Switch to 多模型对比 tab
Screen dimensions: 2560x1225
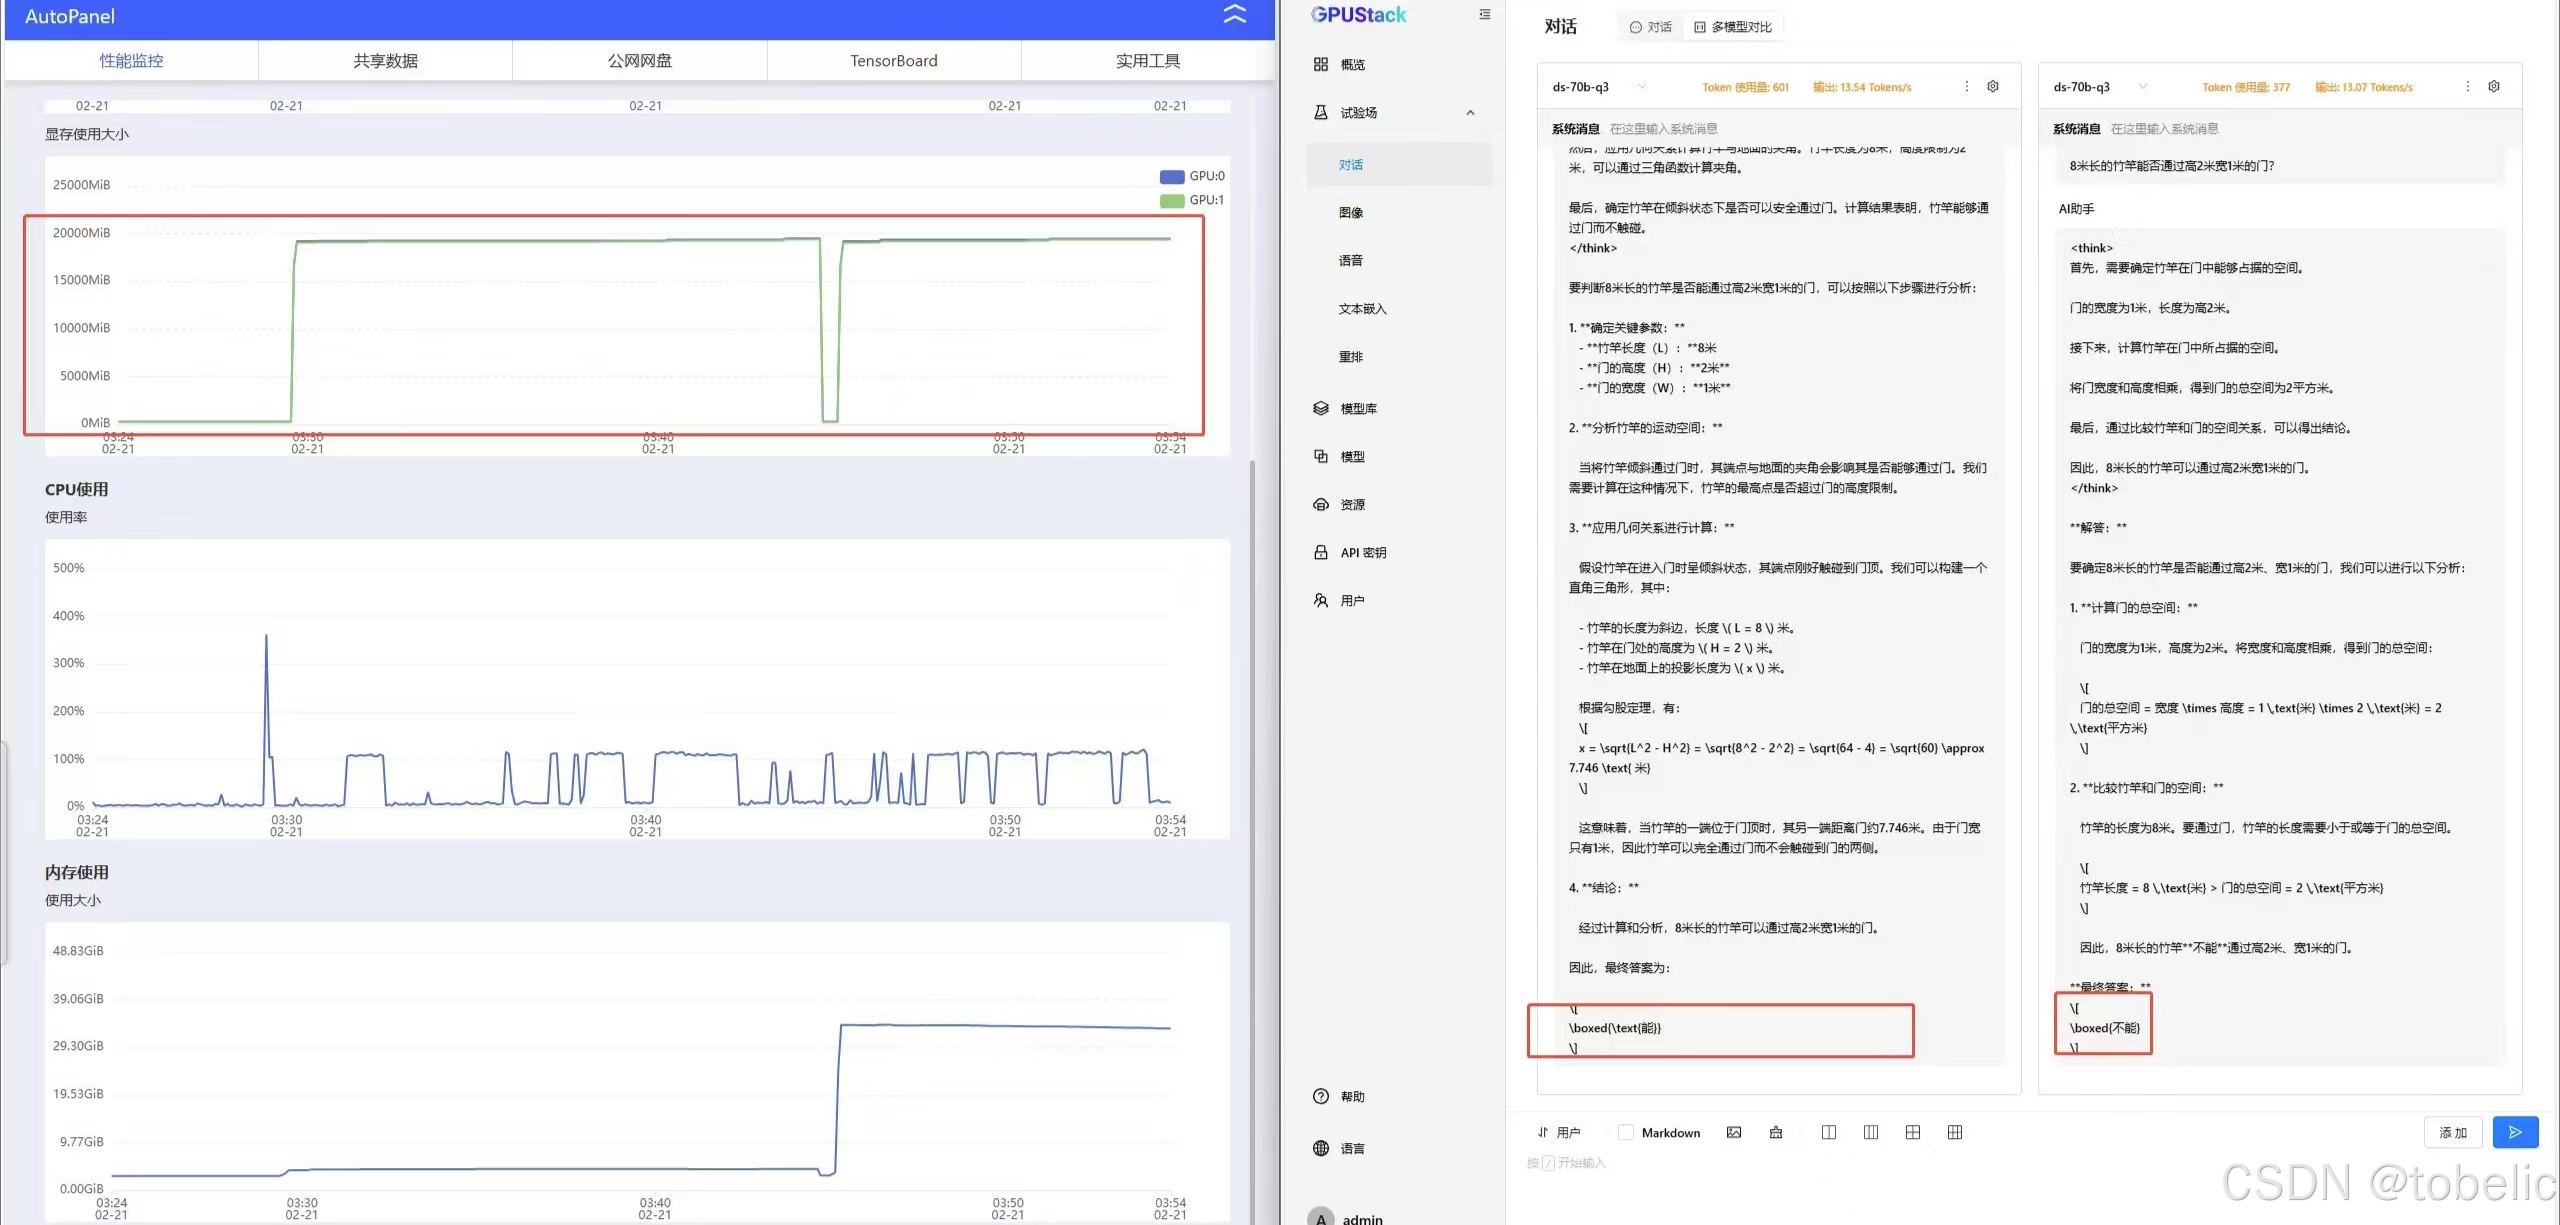point(1733,27)
